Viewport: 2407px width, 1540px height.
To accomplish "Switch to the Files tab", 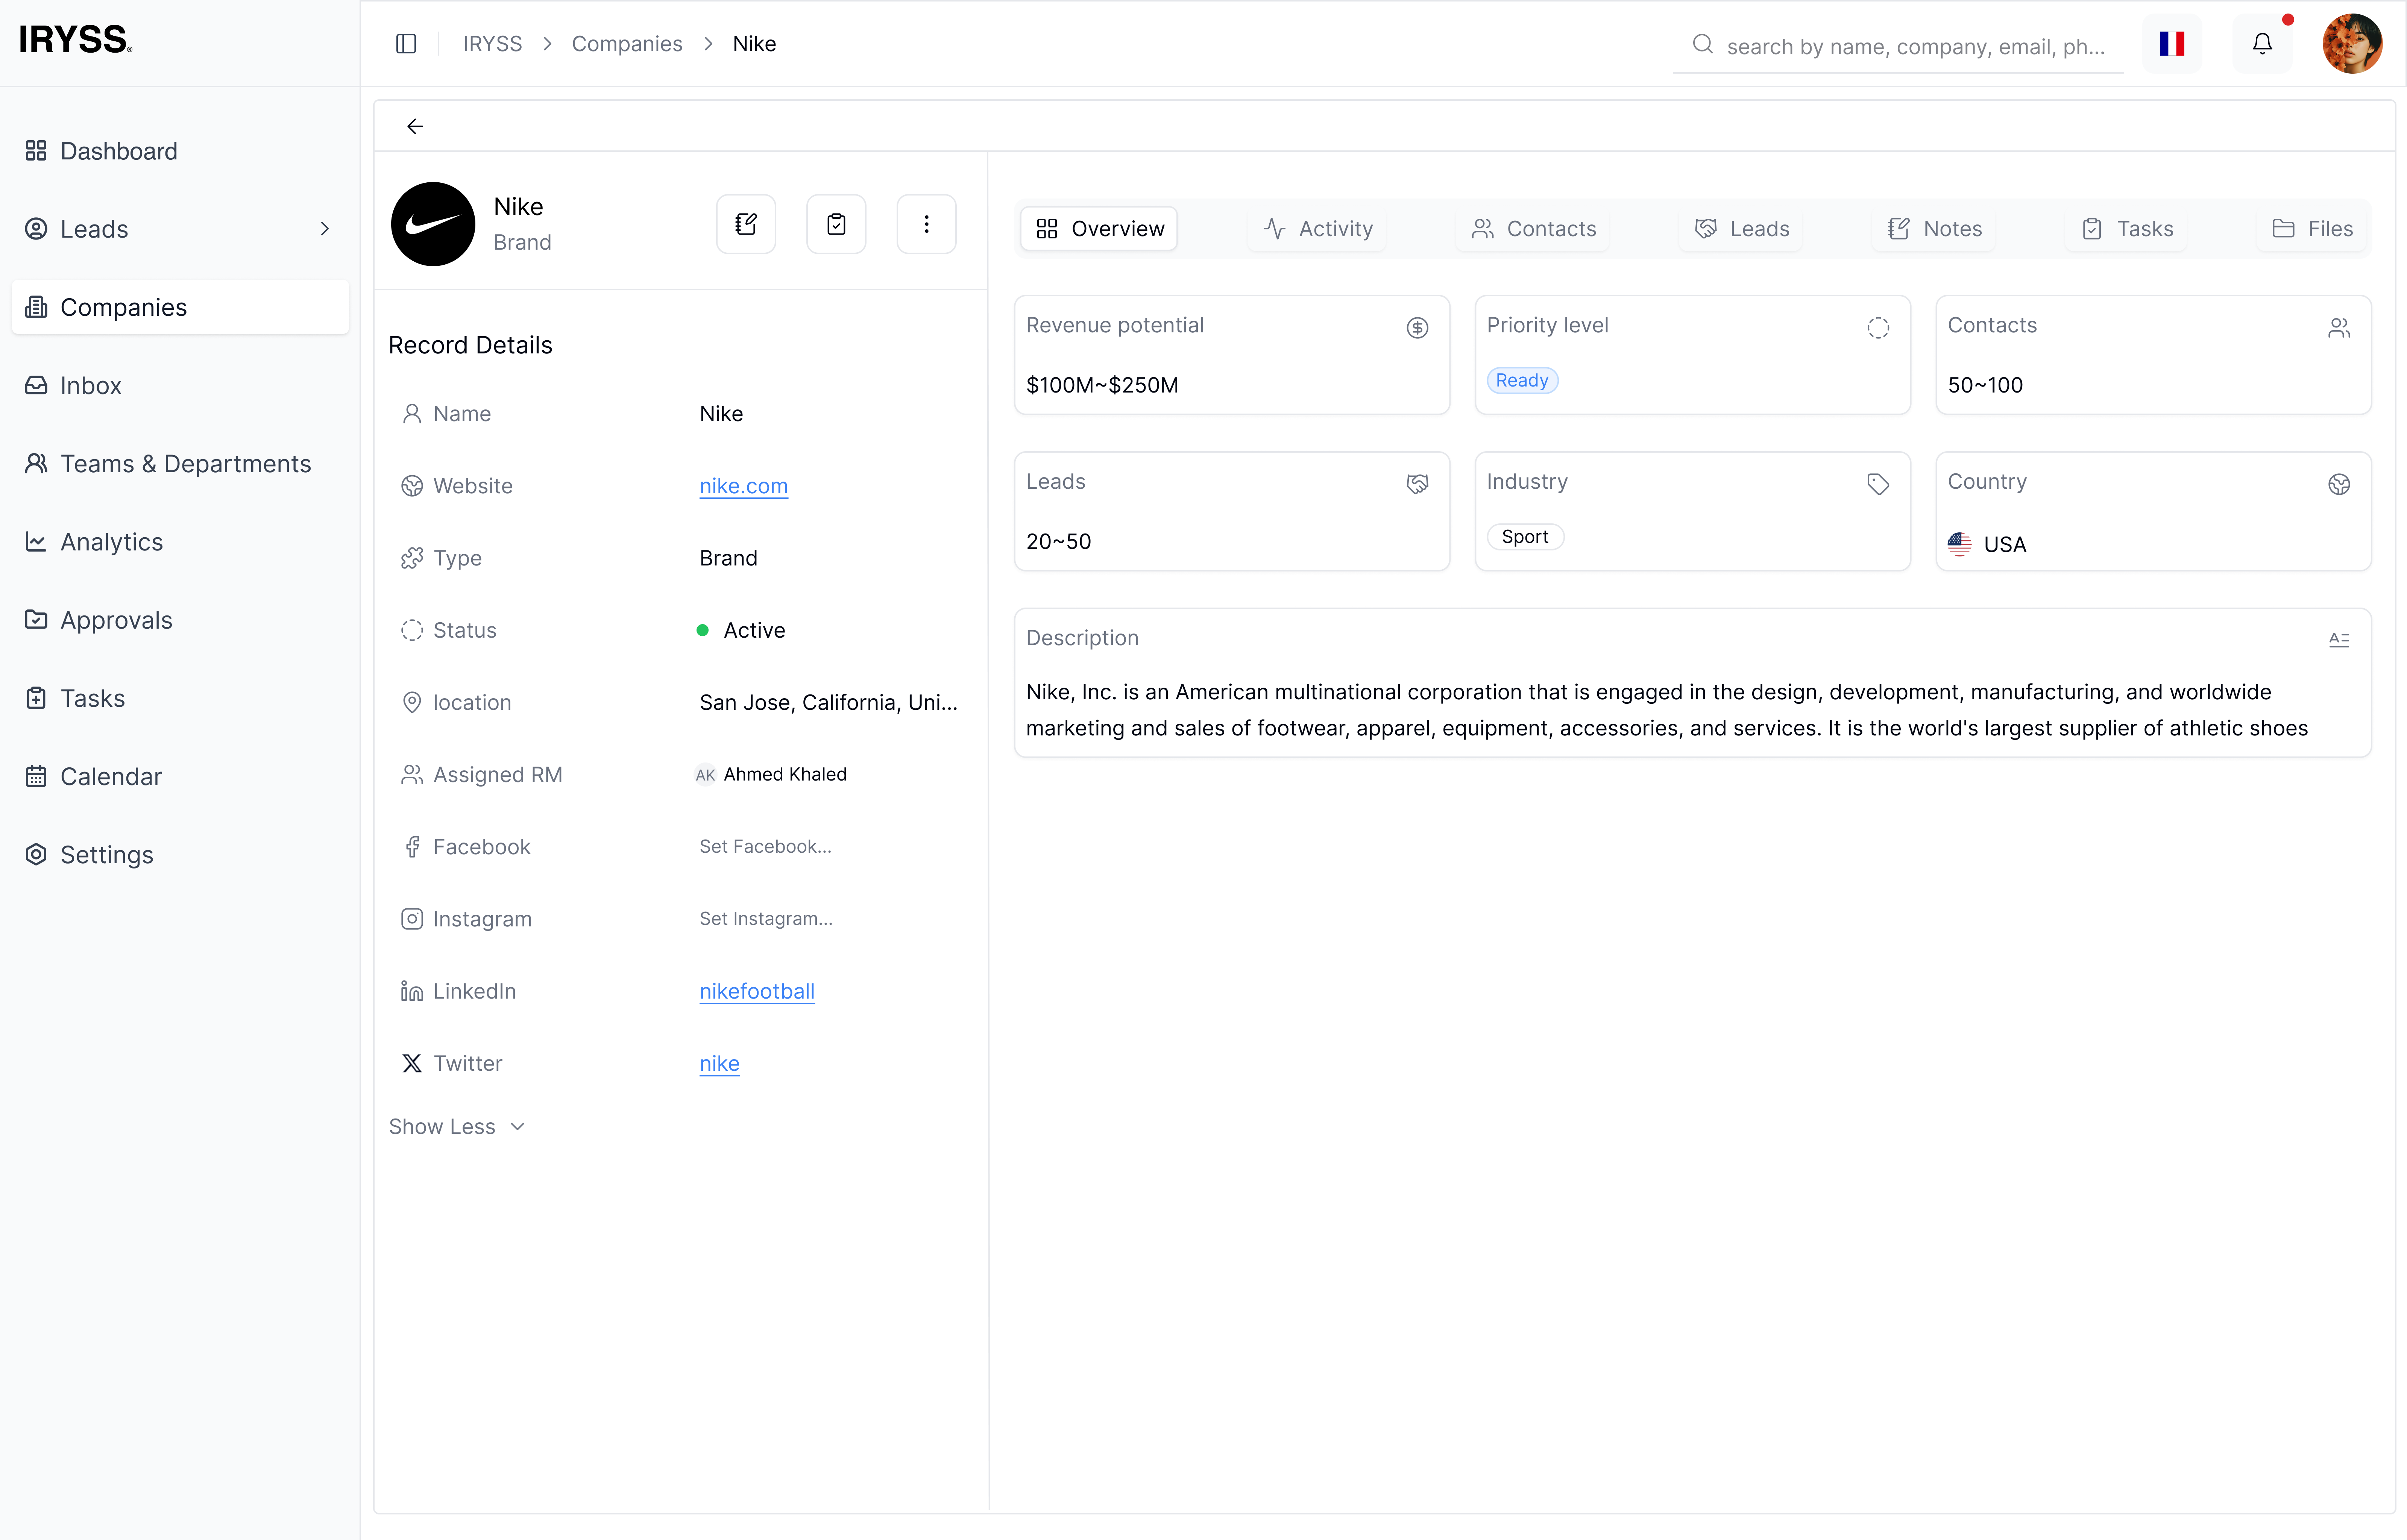I will pos(2312,229).
